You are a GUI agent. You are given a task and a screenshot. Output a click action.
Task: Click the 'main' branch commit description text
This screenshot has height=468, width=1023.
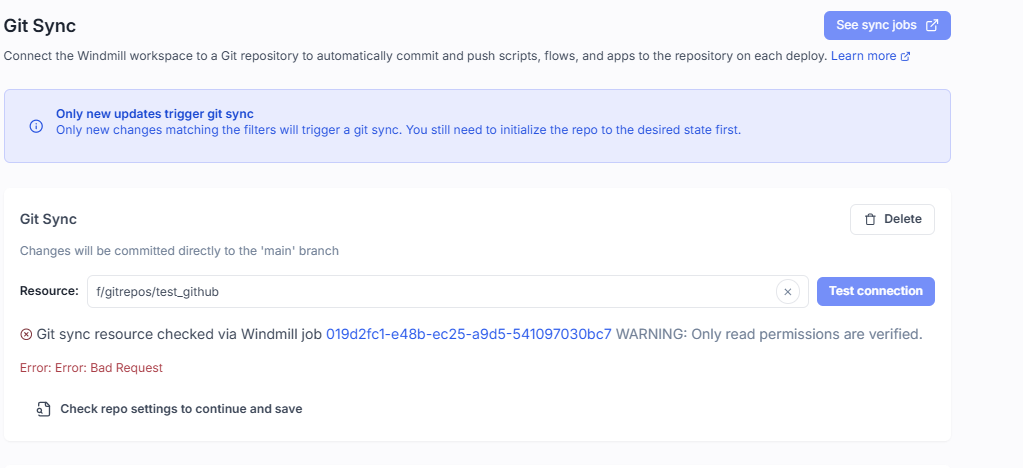[179, 251]
